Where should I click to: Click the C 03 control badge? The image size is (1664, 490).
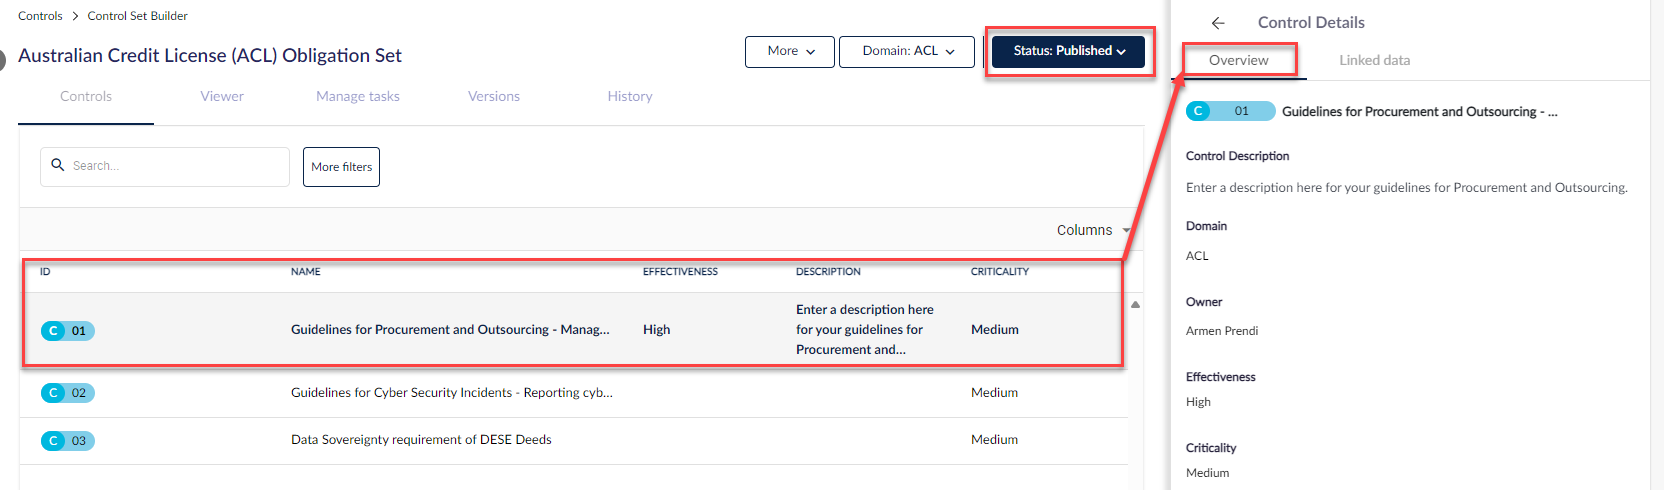[68, 441]
